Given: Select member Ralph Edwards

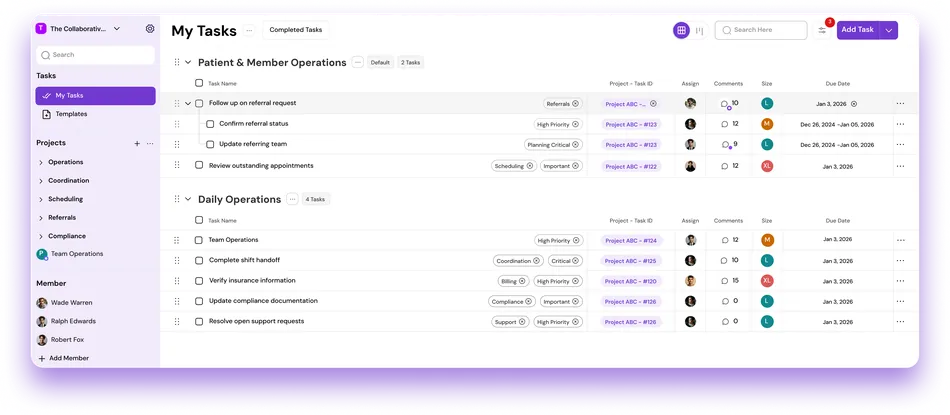Looking at the screenshot, I should coord(66,321).
